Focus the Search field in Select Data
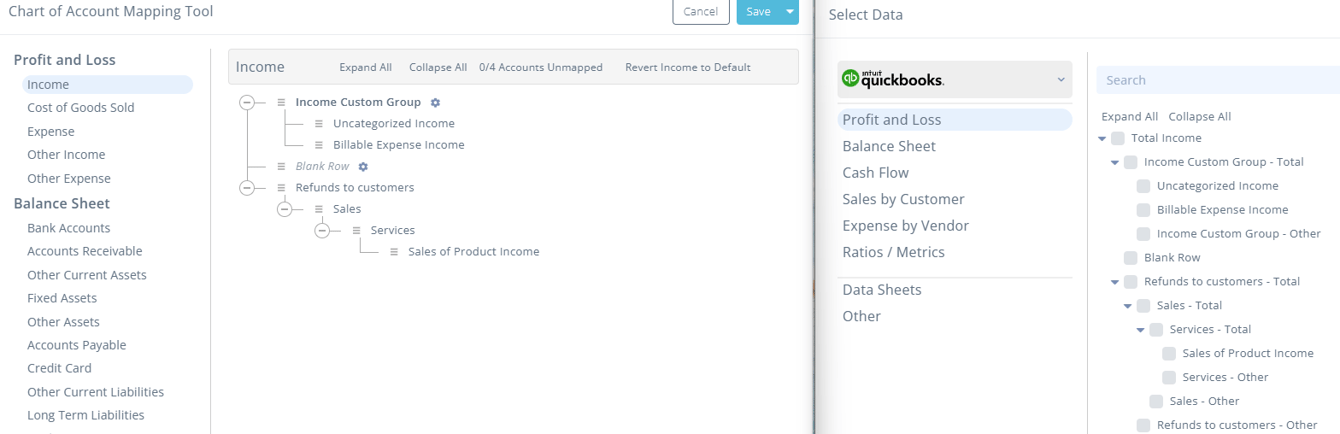Screen dimensions: 1340x434 coord(1218,80)
